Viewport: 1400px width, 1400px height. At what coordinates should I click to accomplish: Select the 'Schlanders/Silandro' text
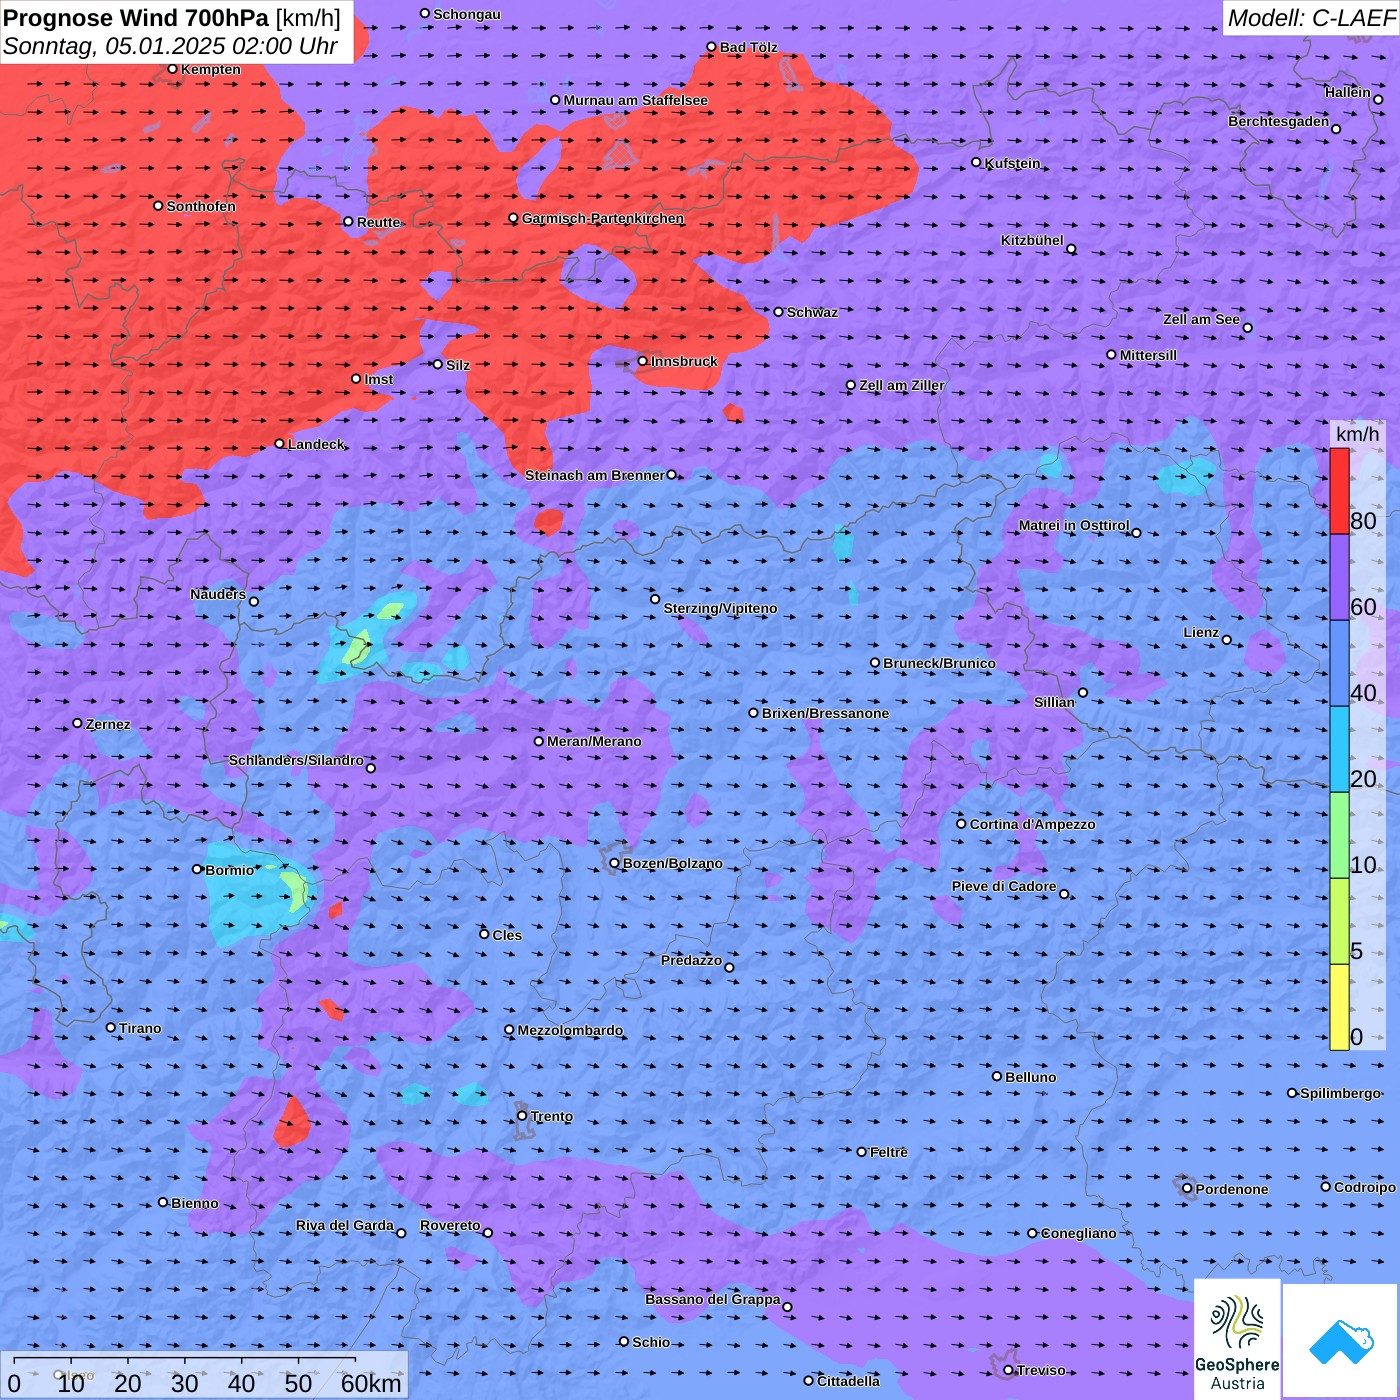(x=296, y=760)
